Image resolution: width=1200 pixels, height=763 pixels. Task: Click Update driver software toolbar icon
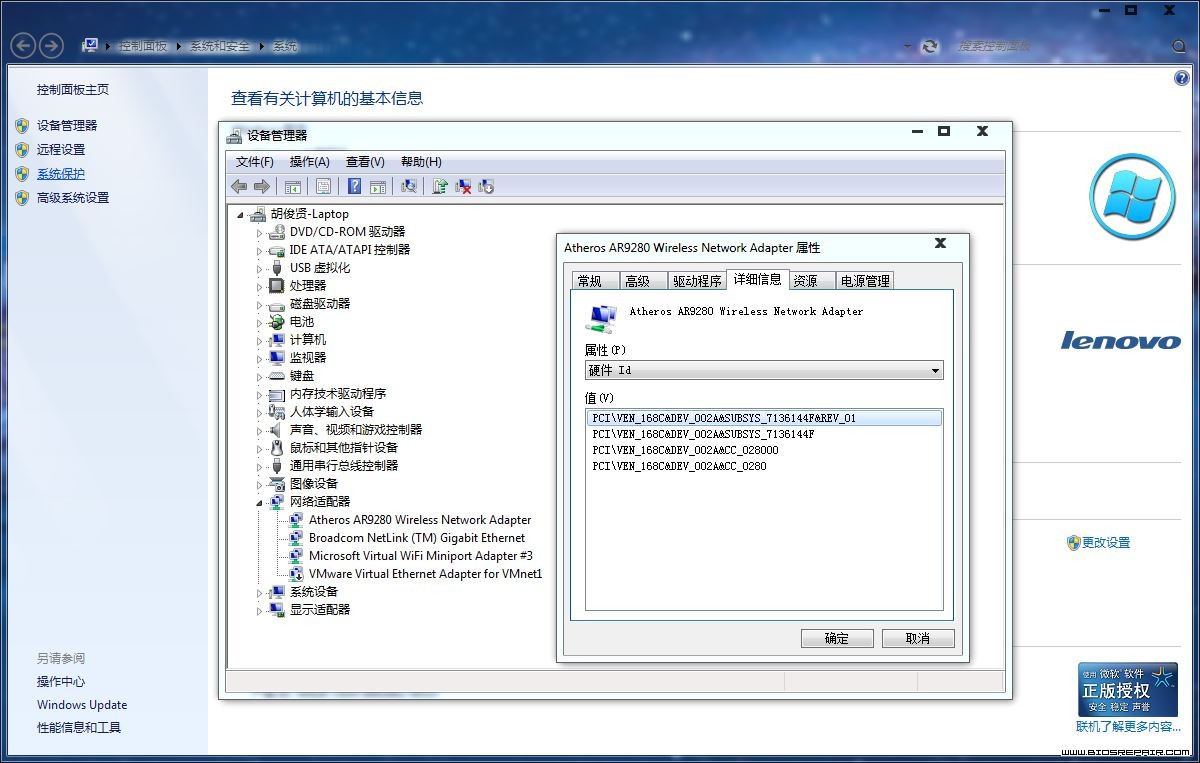click(439, 186)
